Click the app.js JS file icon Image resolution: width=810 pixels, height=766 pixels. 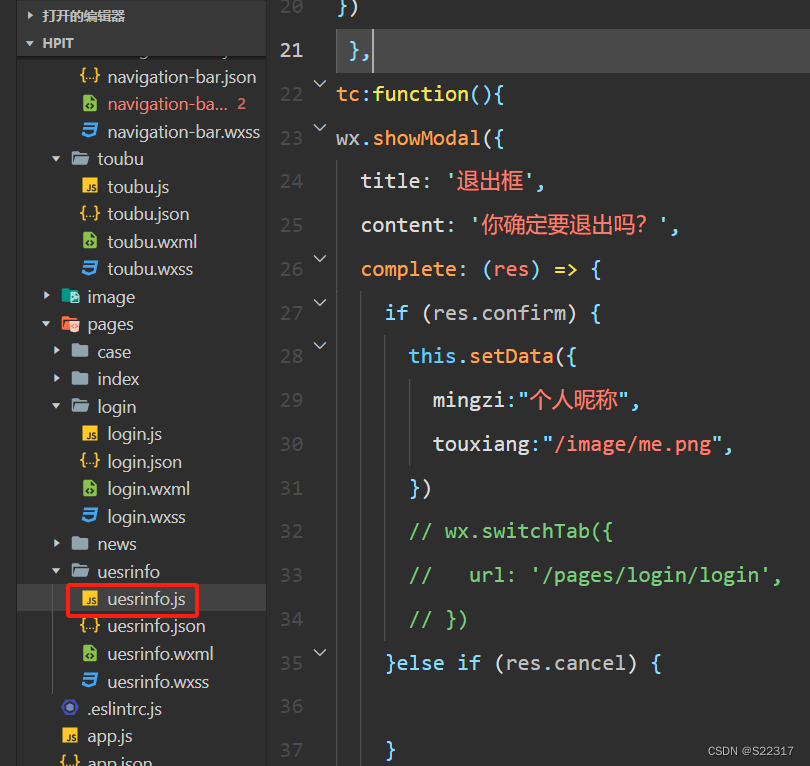point(70,736)
